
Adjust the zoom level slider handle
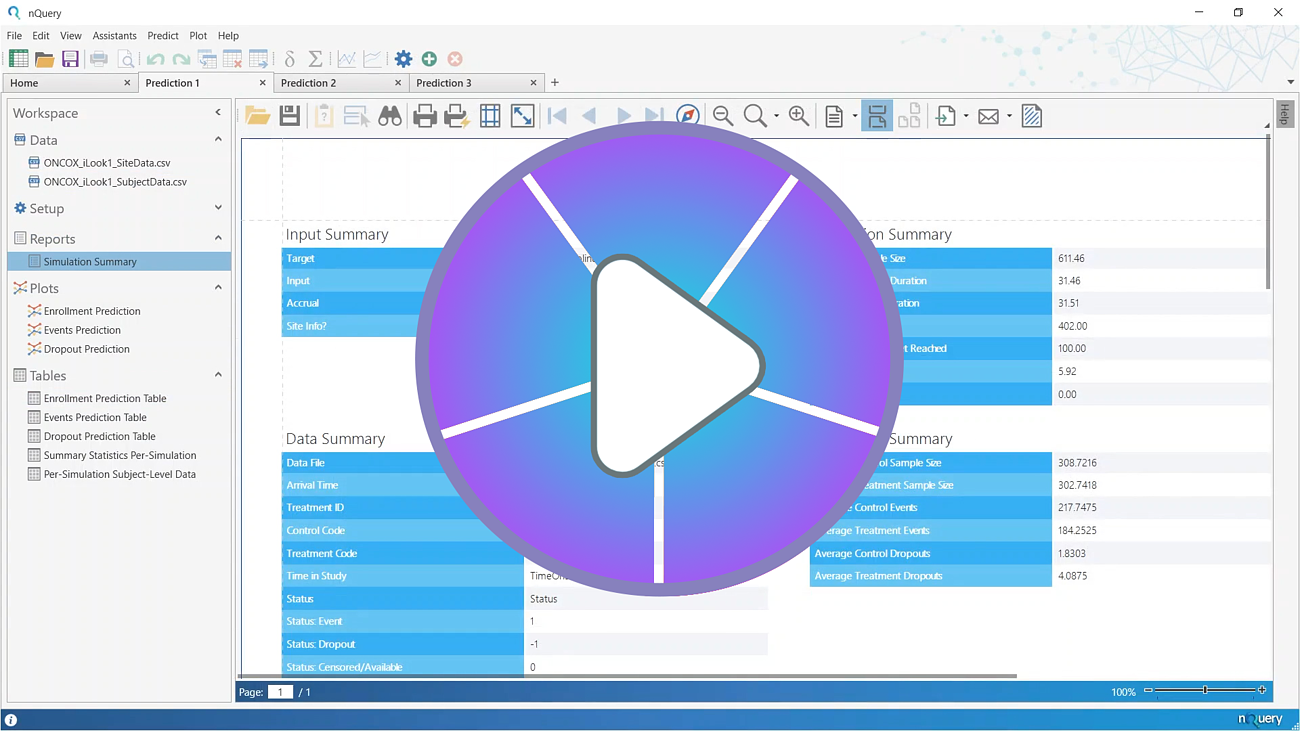(x=1205, y=691)
